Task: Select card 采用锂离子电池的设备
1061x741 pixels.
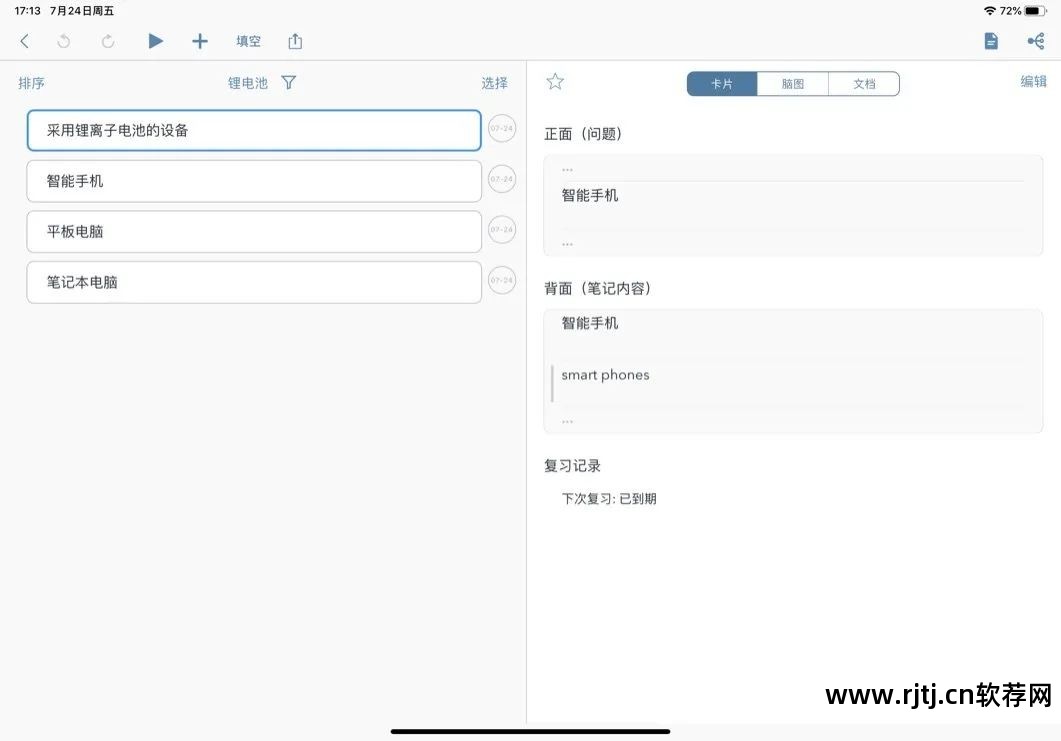Action: tap(254, 131)
